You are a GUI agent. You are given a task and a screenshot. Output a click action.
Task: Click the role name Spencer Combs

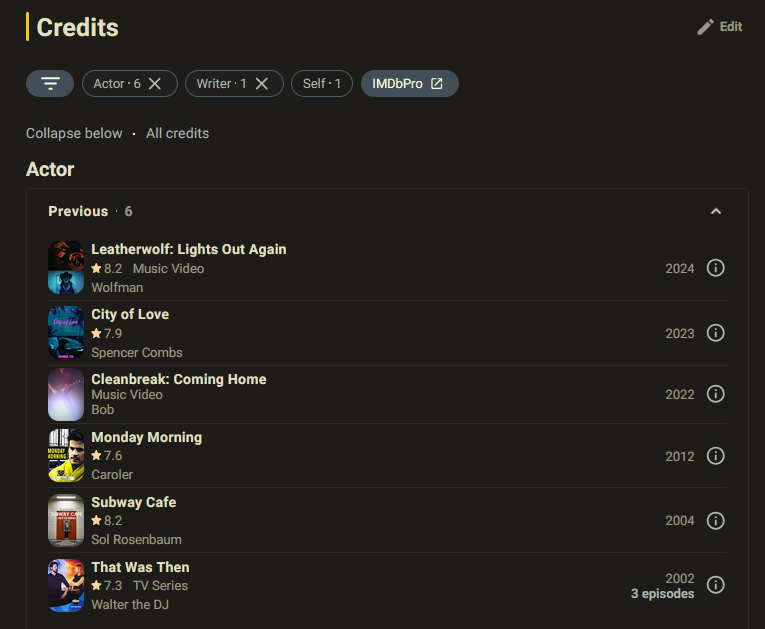pos(137,352)
